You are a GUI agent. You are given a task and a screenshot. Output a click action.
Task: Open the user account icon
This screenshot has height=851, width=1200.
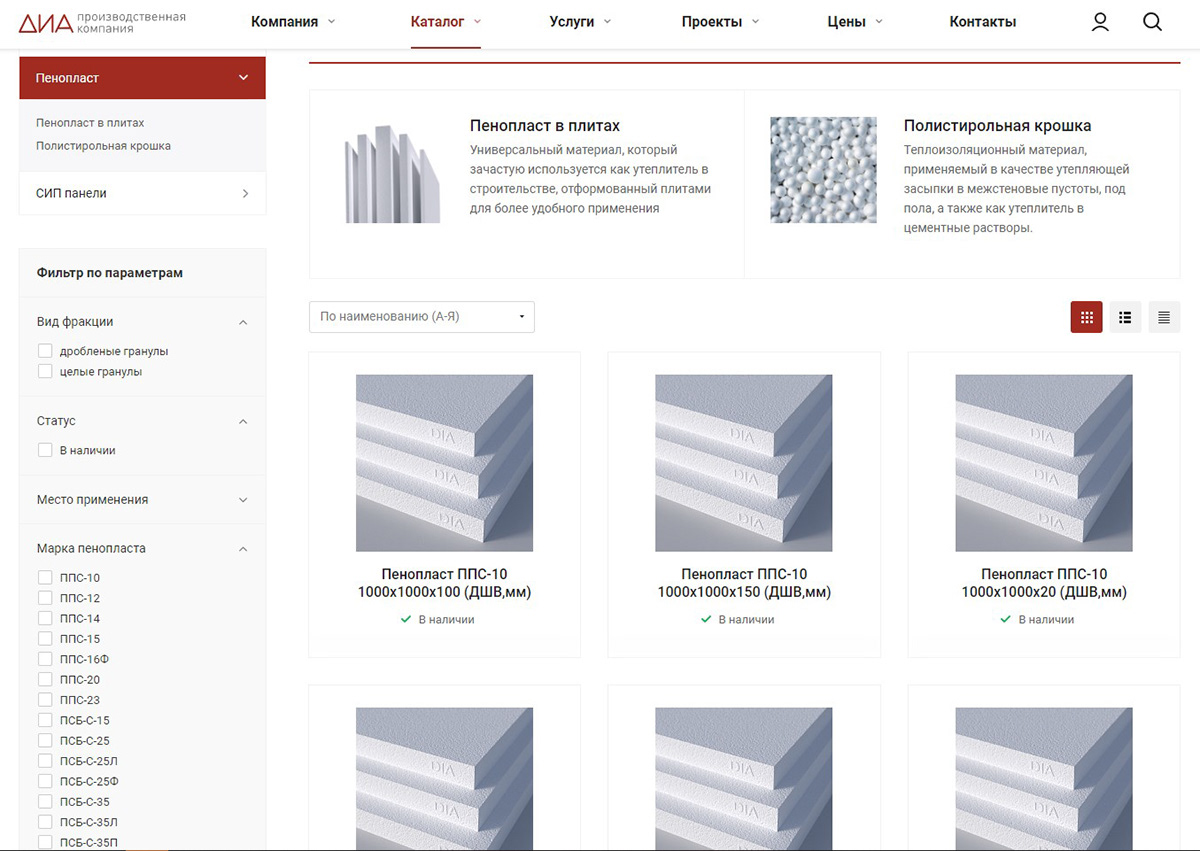point(1100,22)
